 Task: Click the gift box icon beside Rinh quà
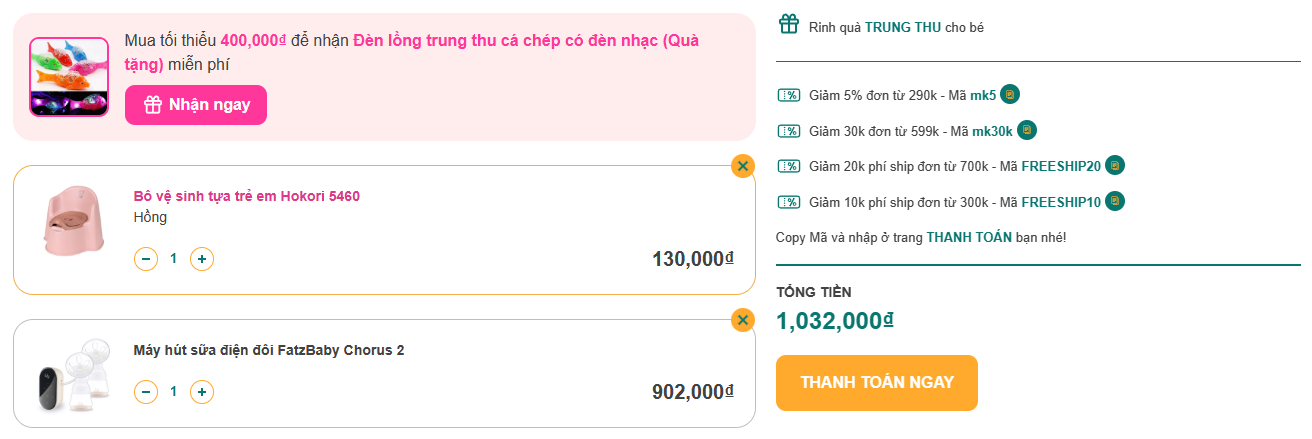(789, 24)
